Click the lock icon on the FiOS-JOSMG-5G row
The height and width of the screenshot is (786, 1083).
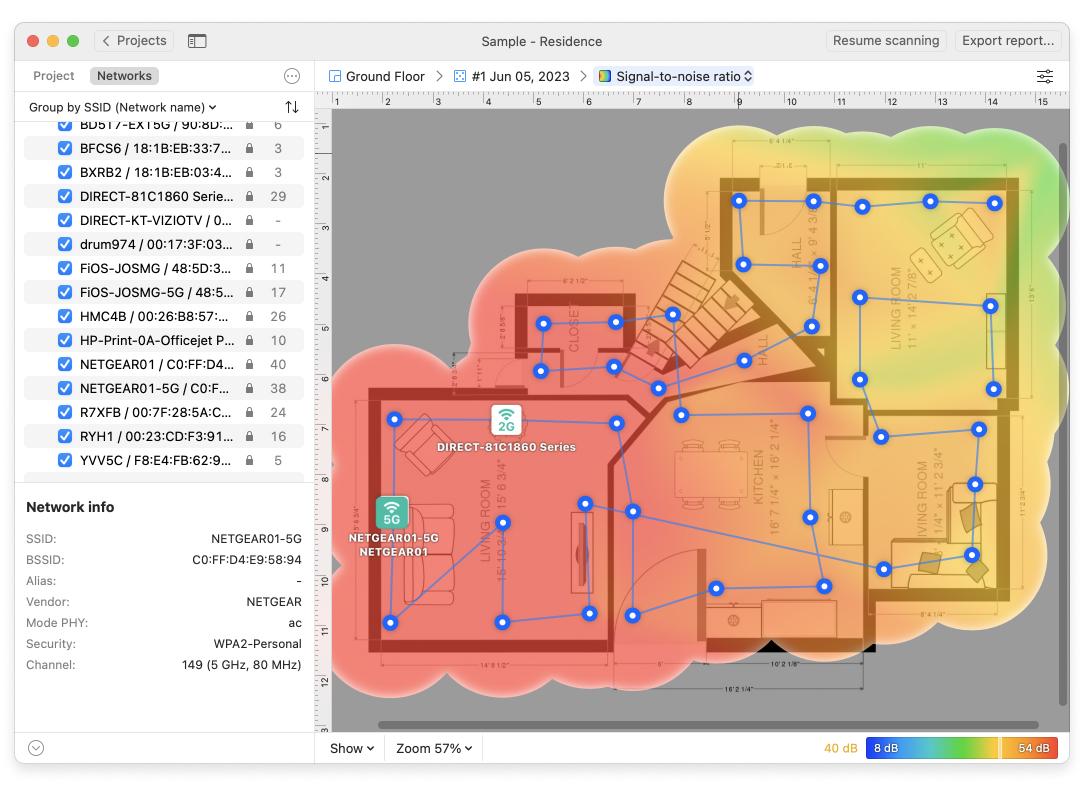click(249, 292)
